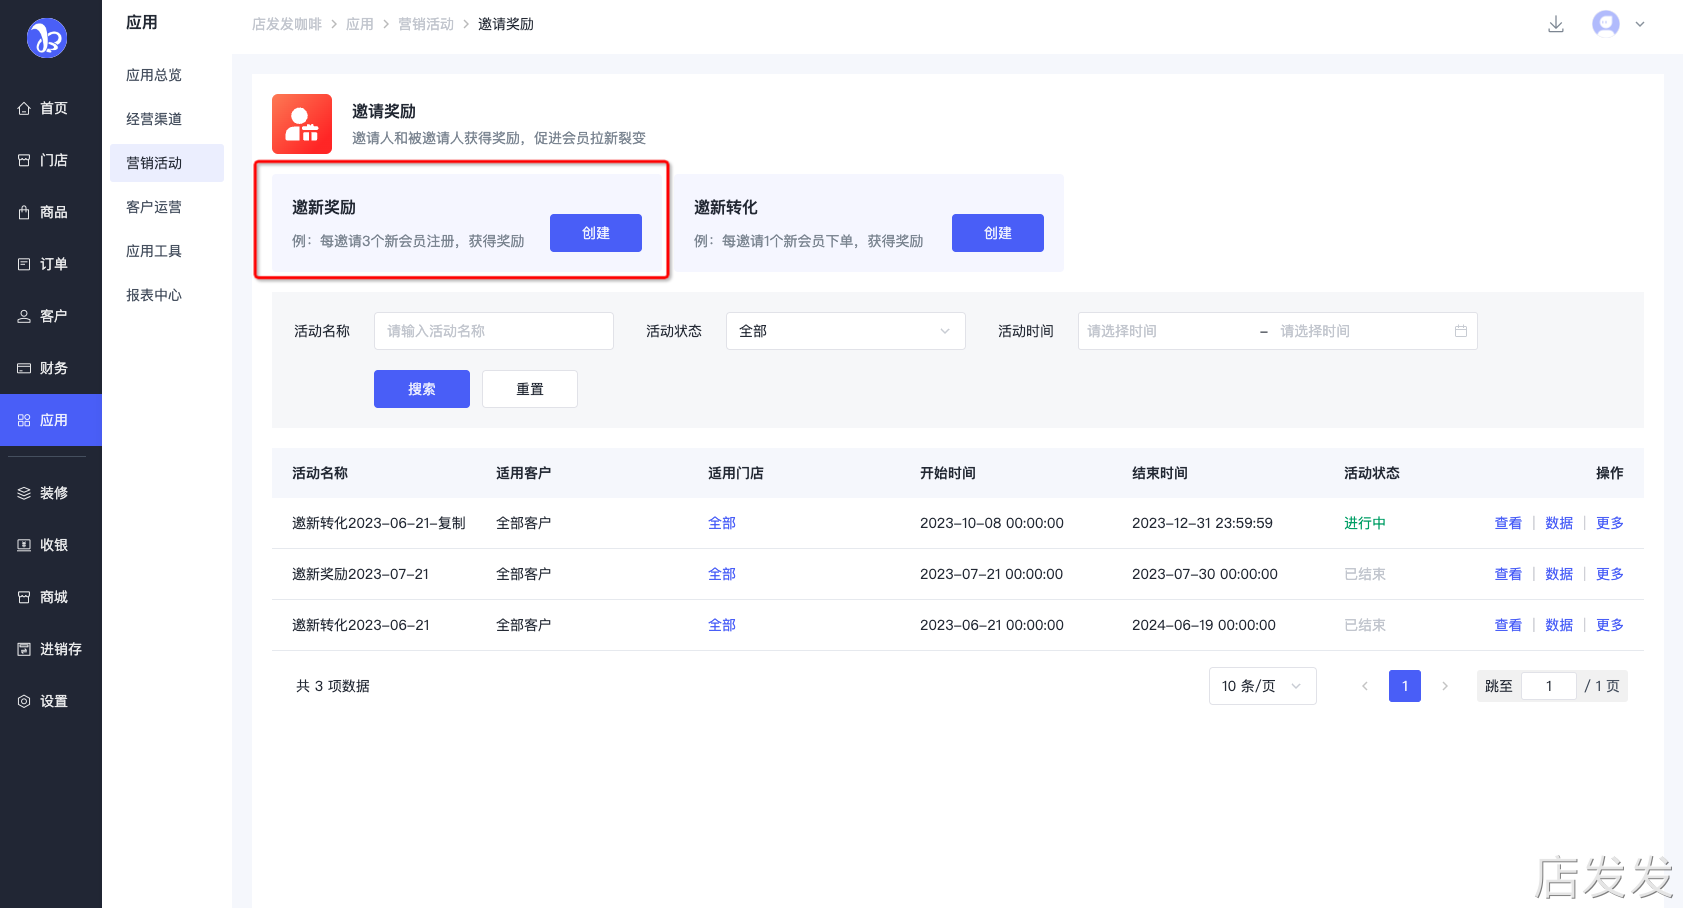Screen dimensions: 1683x908
Task: Click the 商品 bag icon
Action: pyautogui.click(x=24, y=212)
